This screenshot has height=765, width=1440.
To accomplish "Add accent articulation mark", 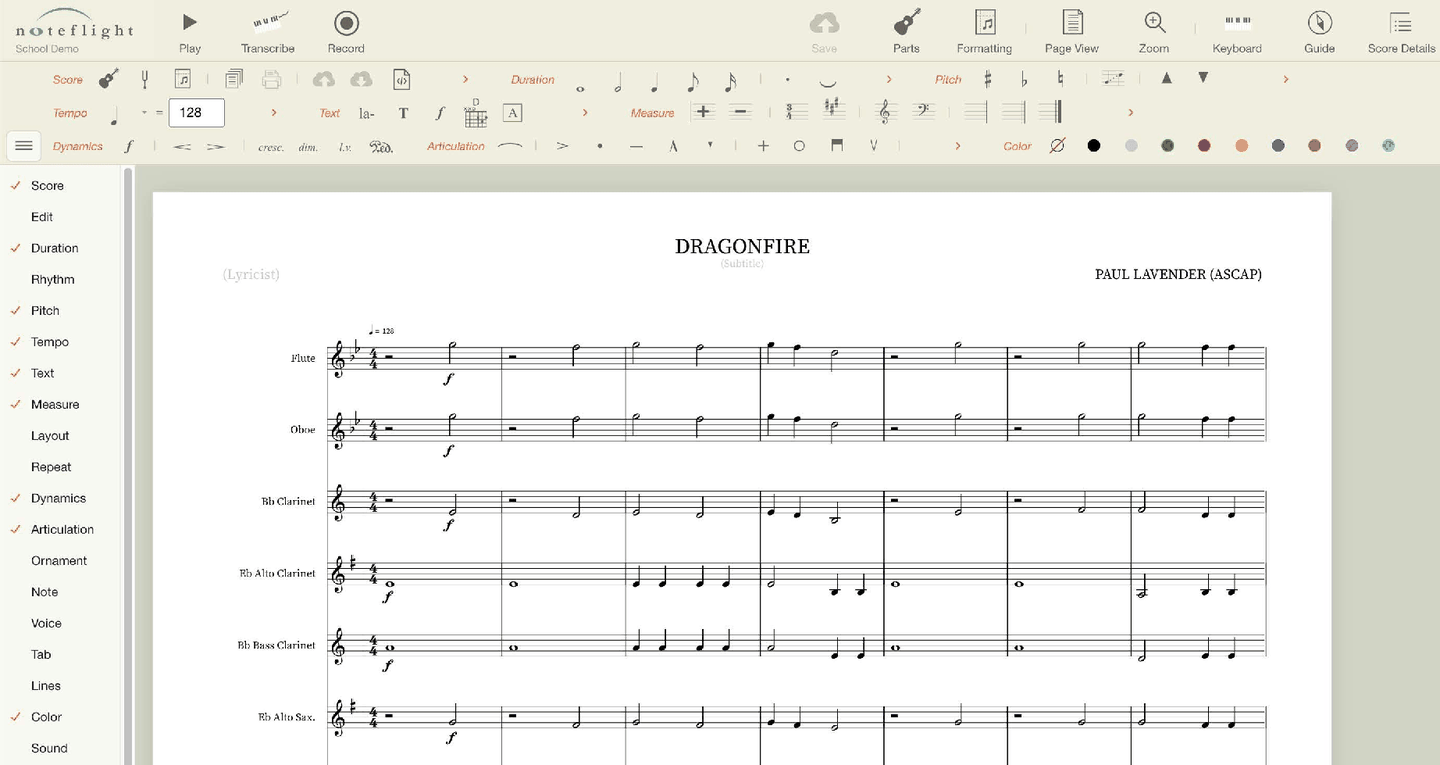I will pos(563,146).
